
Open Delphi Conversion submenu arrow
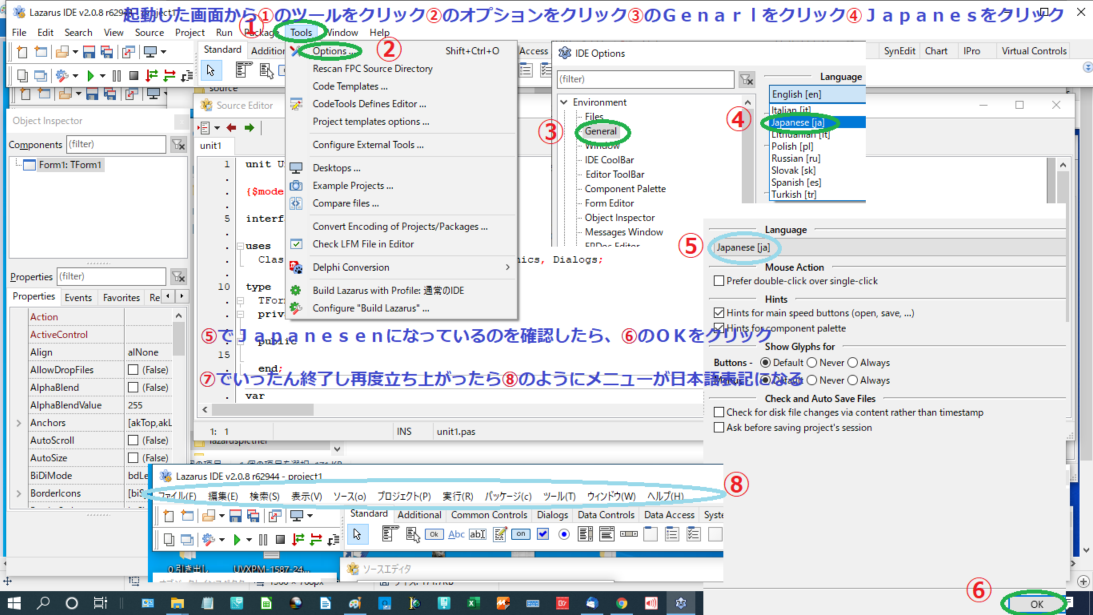(x=507, y=268)
